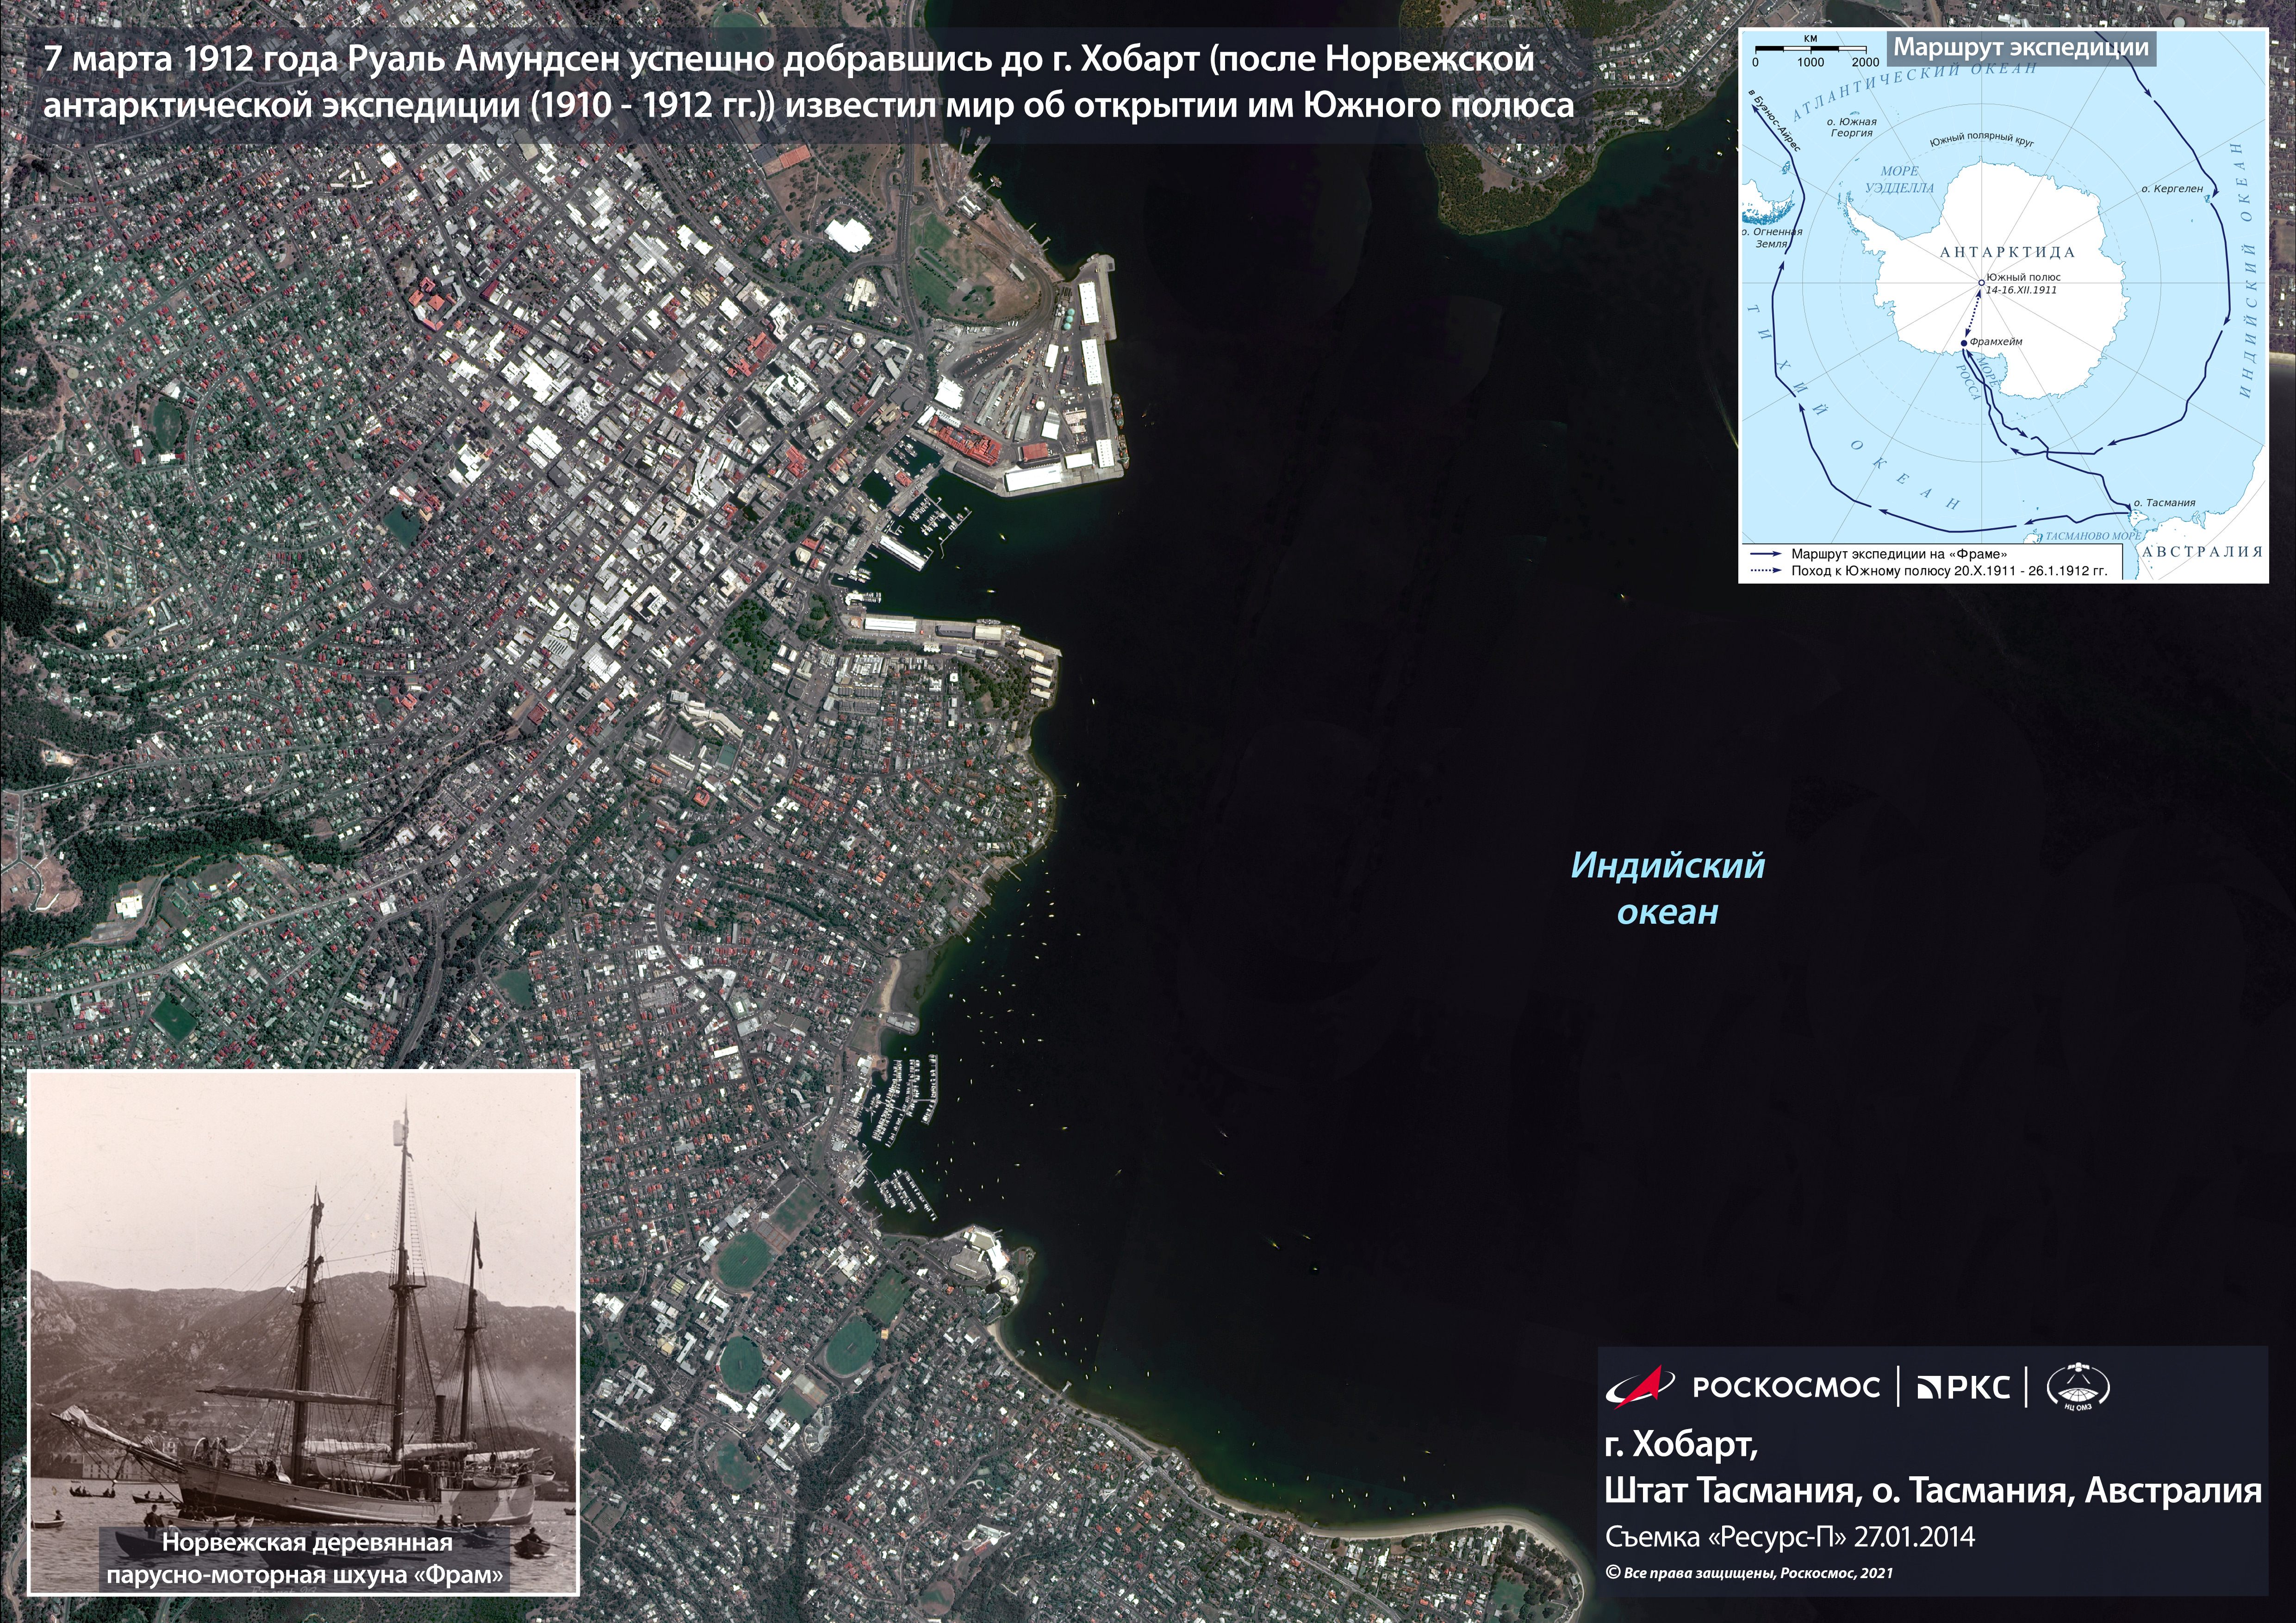Click the solid arrow legend for «Фрам» route
Screen dimensions: 2296x1623
click(1766, 553)
